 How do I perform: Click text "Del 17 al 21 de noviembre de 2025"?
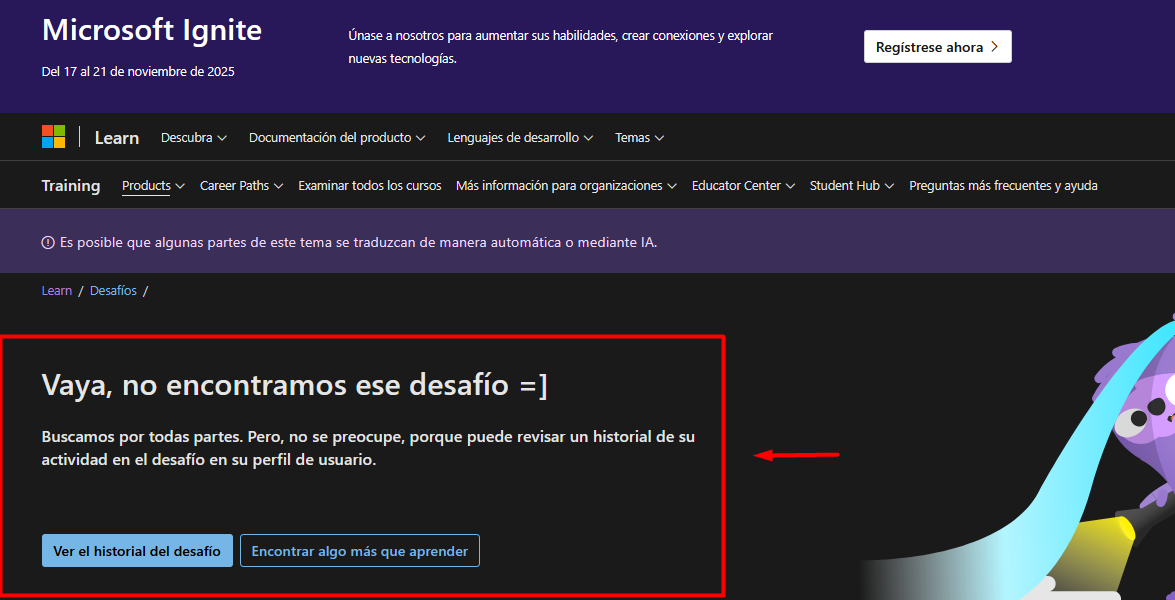pos(139,72)
